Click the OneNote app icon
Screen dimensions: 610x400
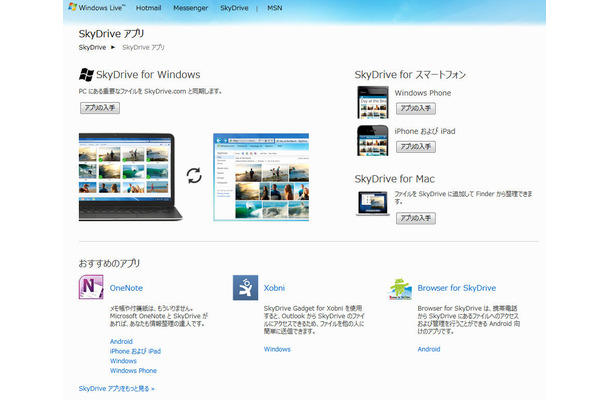[91, 287]
